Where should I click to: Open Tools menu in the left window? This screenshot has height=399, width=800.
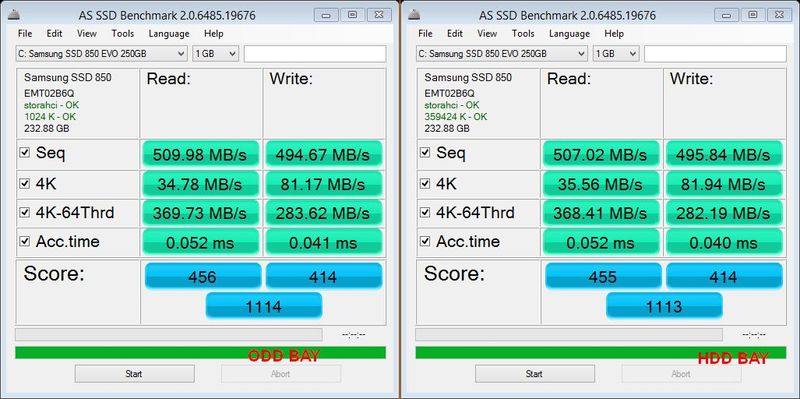point(123,34)
